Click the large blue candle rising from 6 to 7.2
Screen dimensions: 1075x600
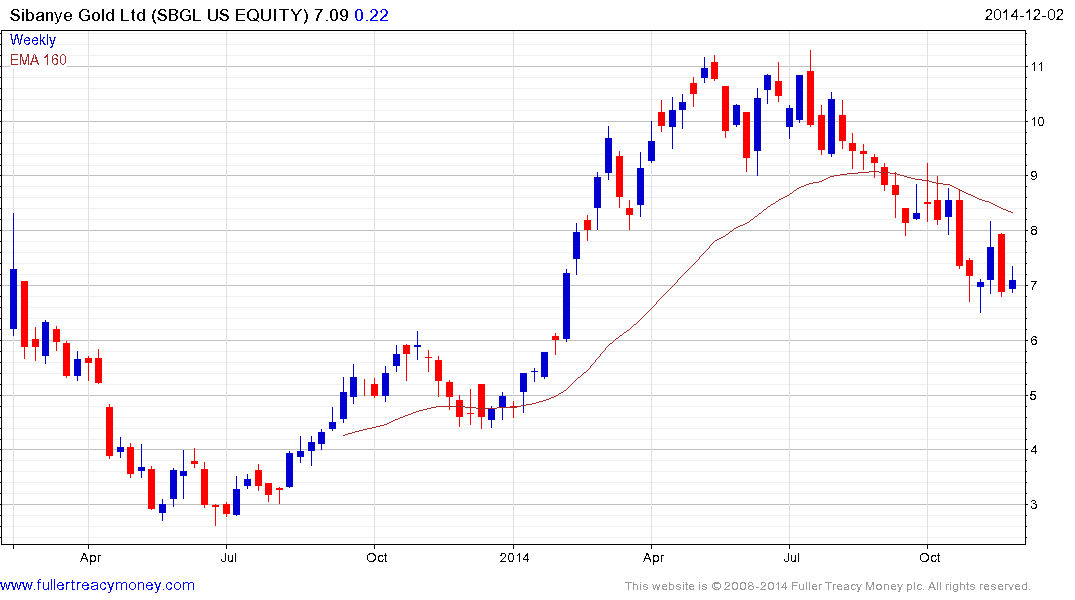coord(566,306)
